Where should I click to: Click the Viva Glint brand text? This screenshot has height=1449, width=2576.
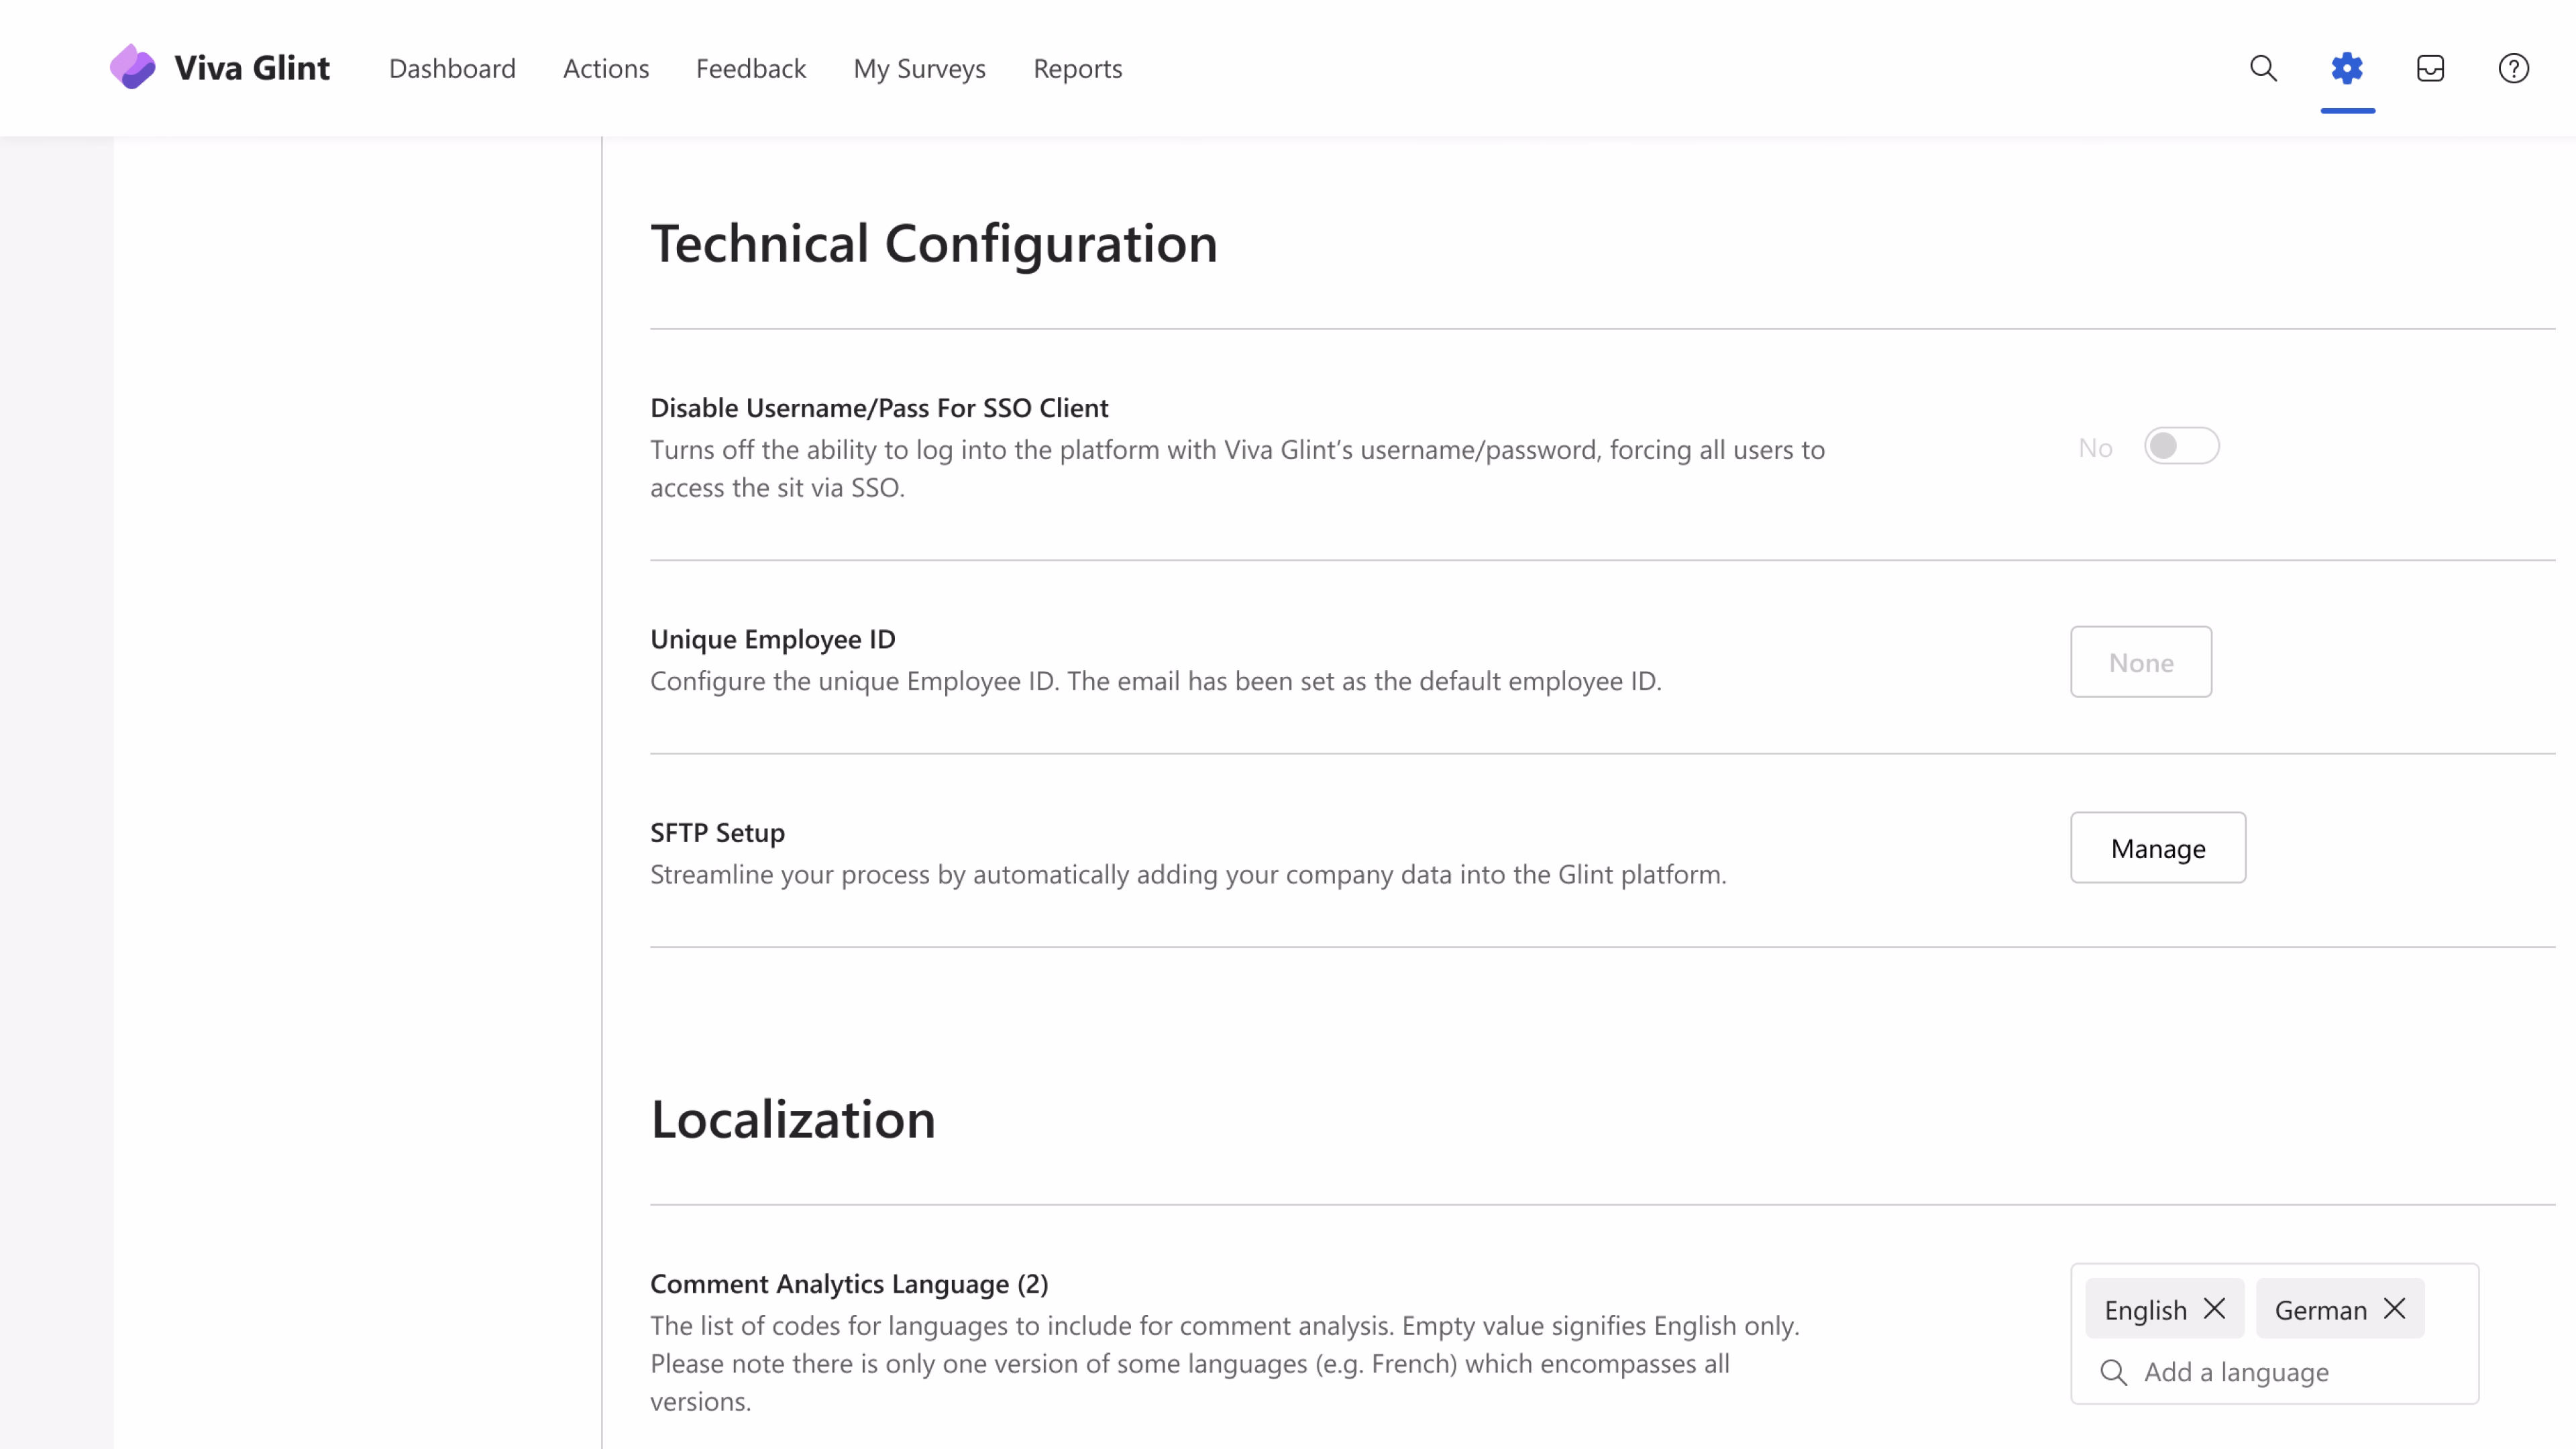pyautogui.click(x=252, y=68)
